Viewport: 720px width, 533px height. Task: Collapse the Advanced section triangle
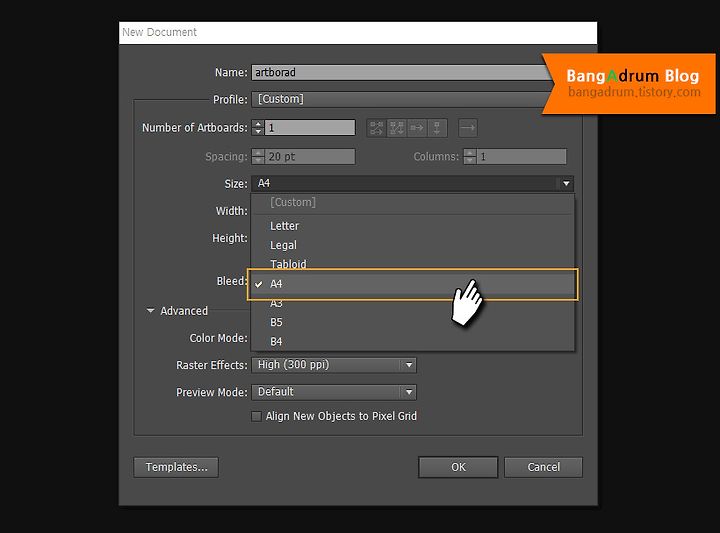pos(150,311)
